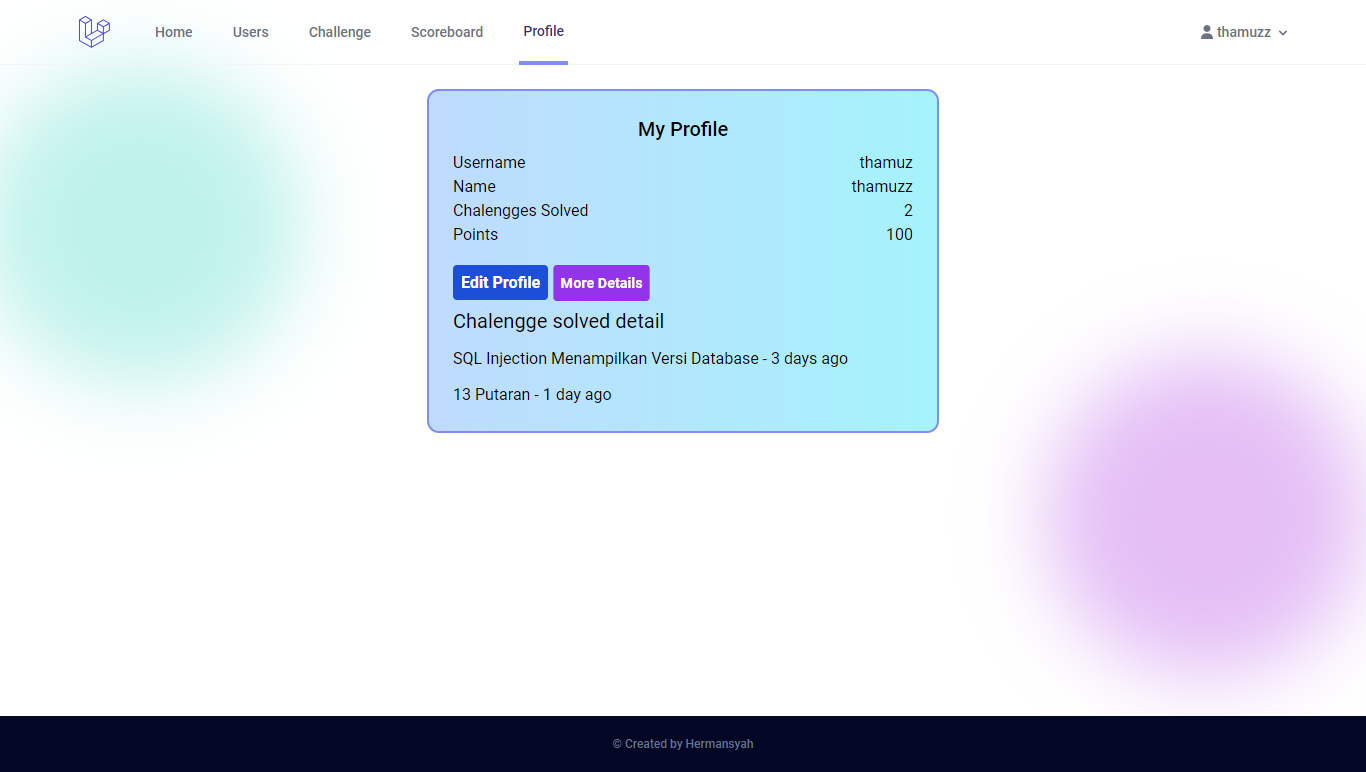View the Scoreboard page
This screenshot has width=1366, height=772.
447,31
